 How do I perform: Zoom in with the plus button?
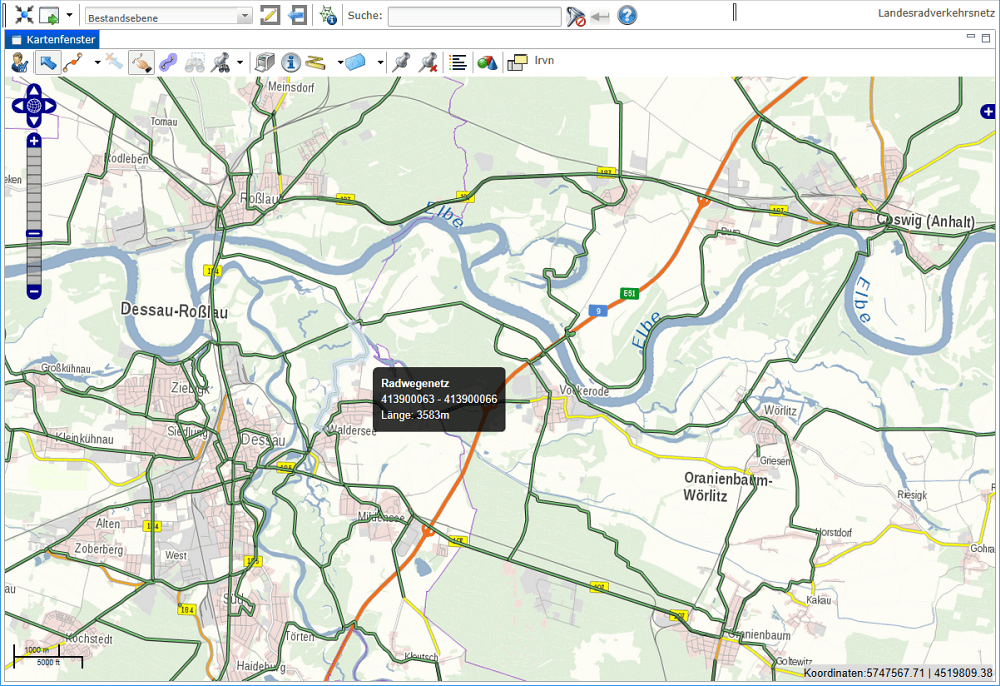(34, 142)
